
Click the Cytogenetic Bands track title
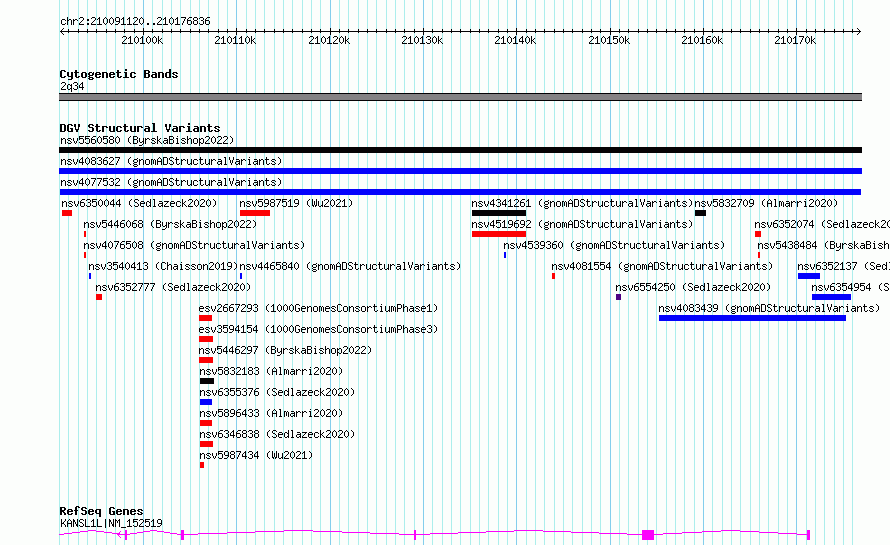119,74
